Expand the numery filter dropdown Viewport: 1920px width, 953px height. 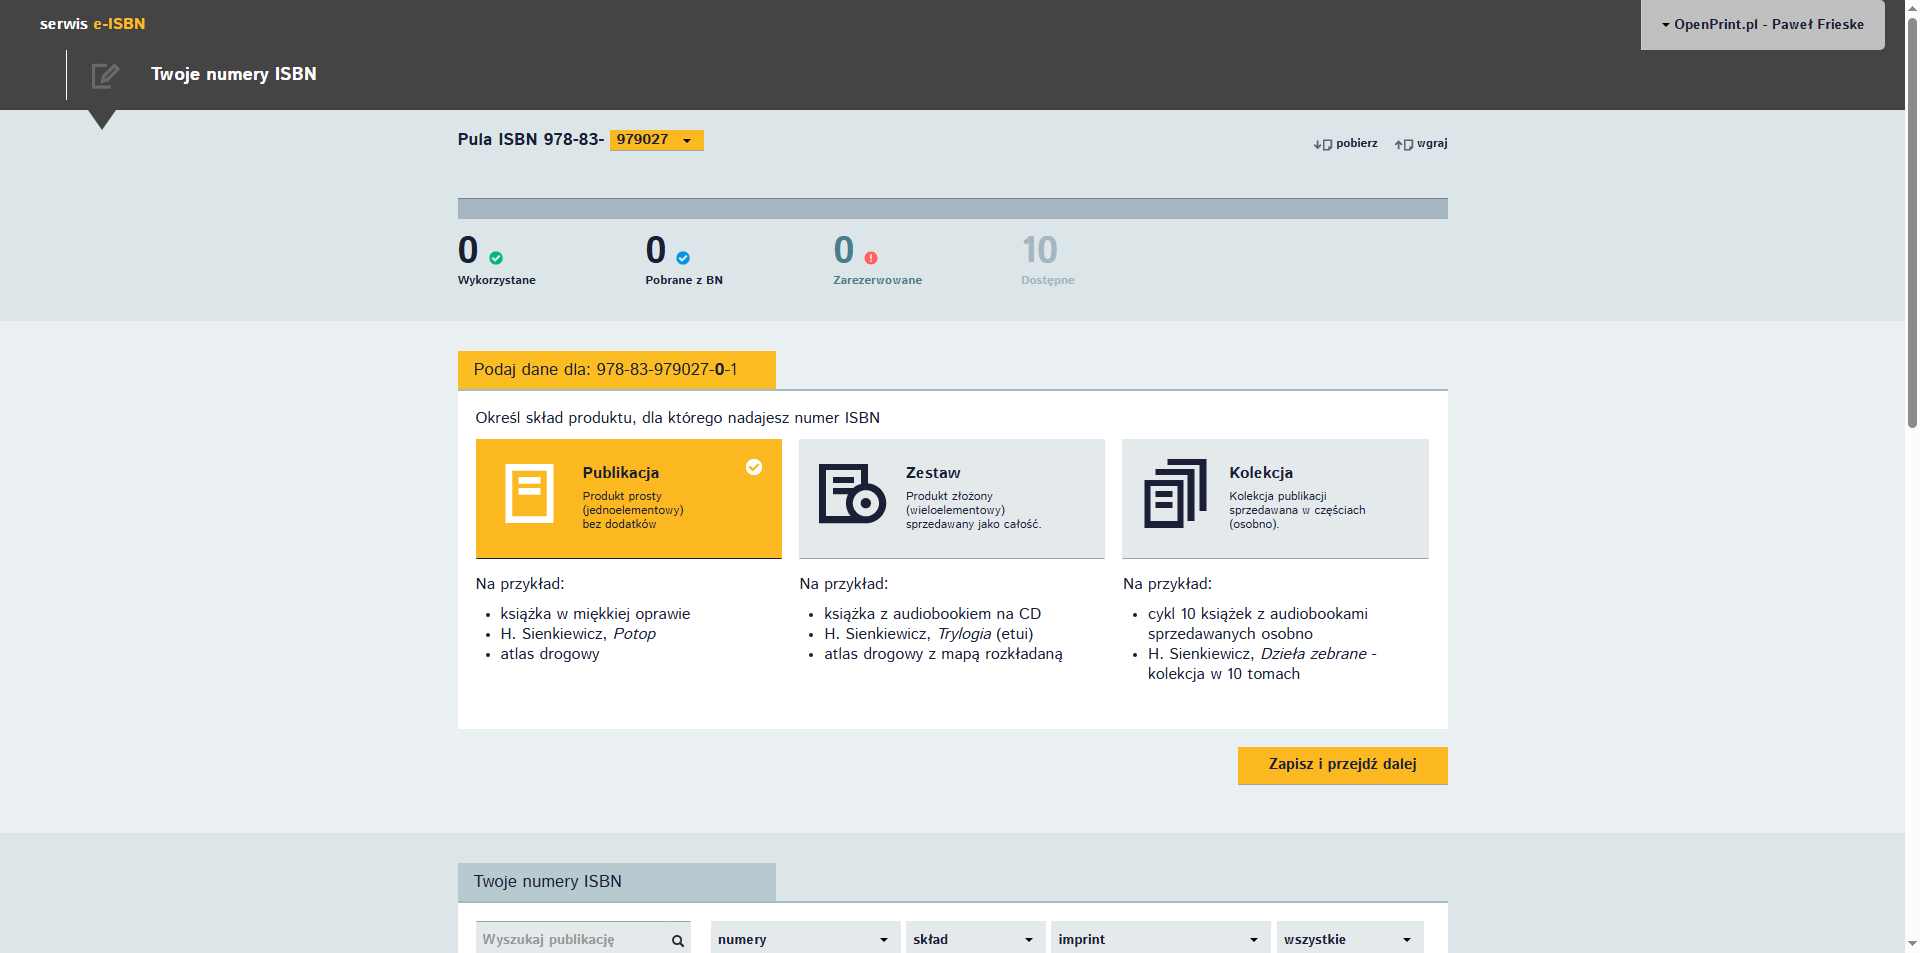tap(804, 939)
